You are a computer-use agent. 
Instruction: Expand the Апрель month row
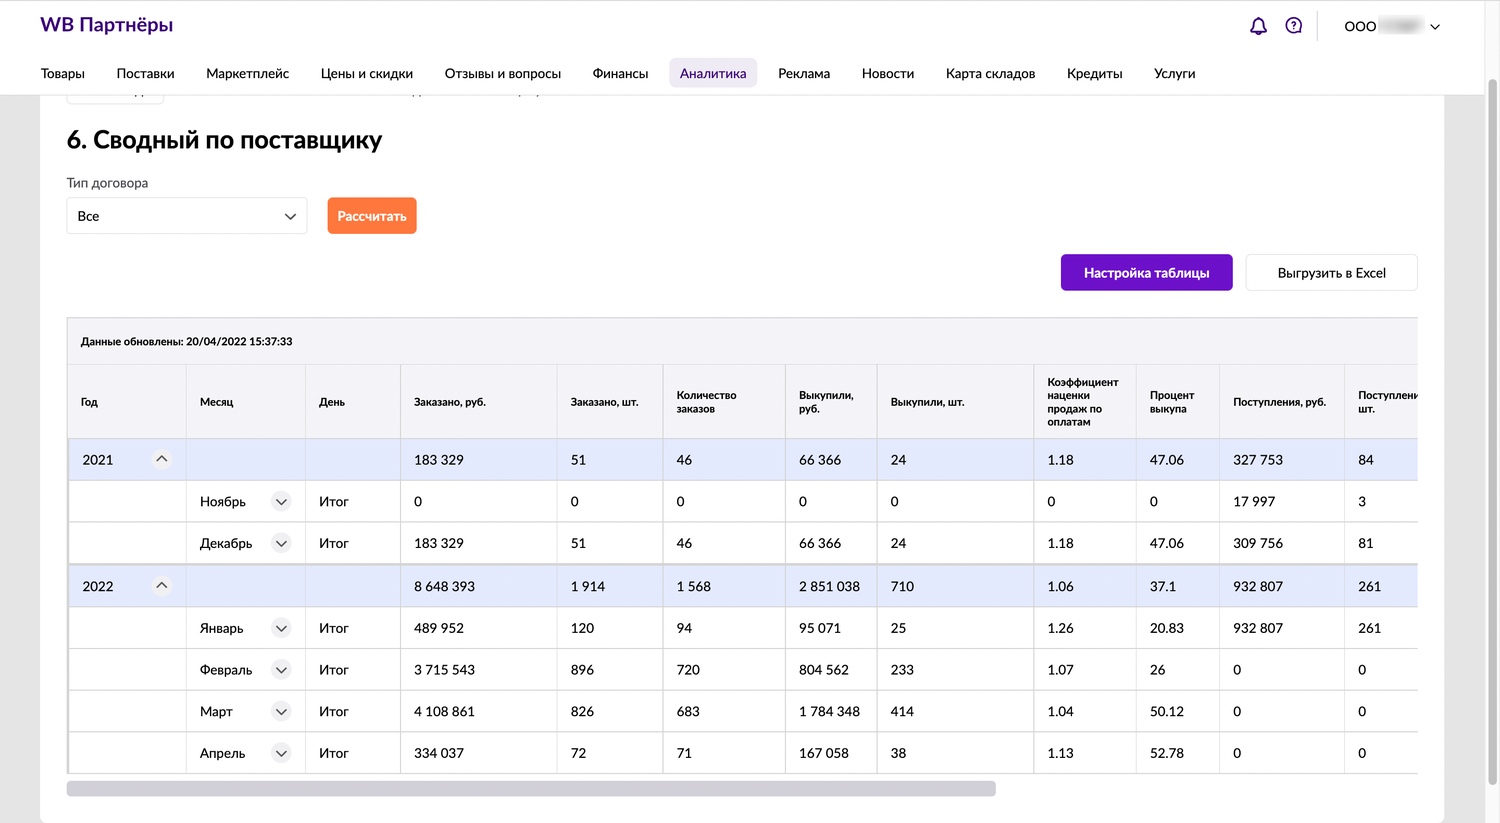(x=281, y=754)
